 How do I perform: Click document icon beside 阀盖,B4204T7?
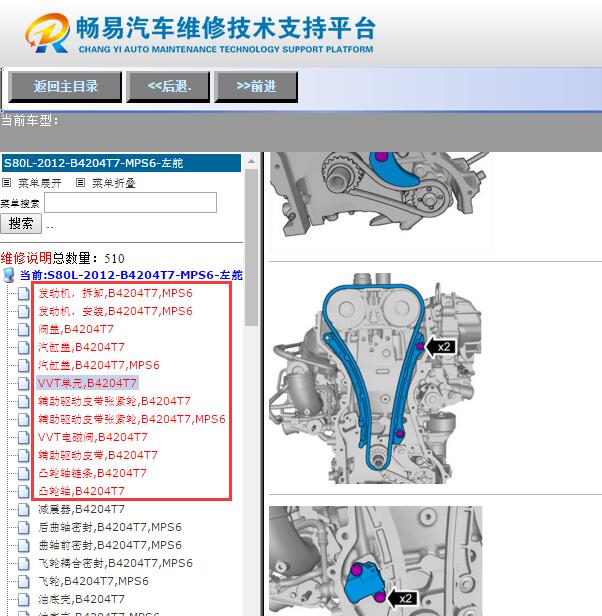point(24,330)
